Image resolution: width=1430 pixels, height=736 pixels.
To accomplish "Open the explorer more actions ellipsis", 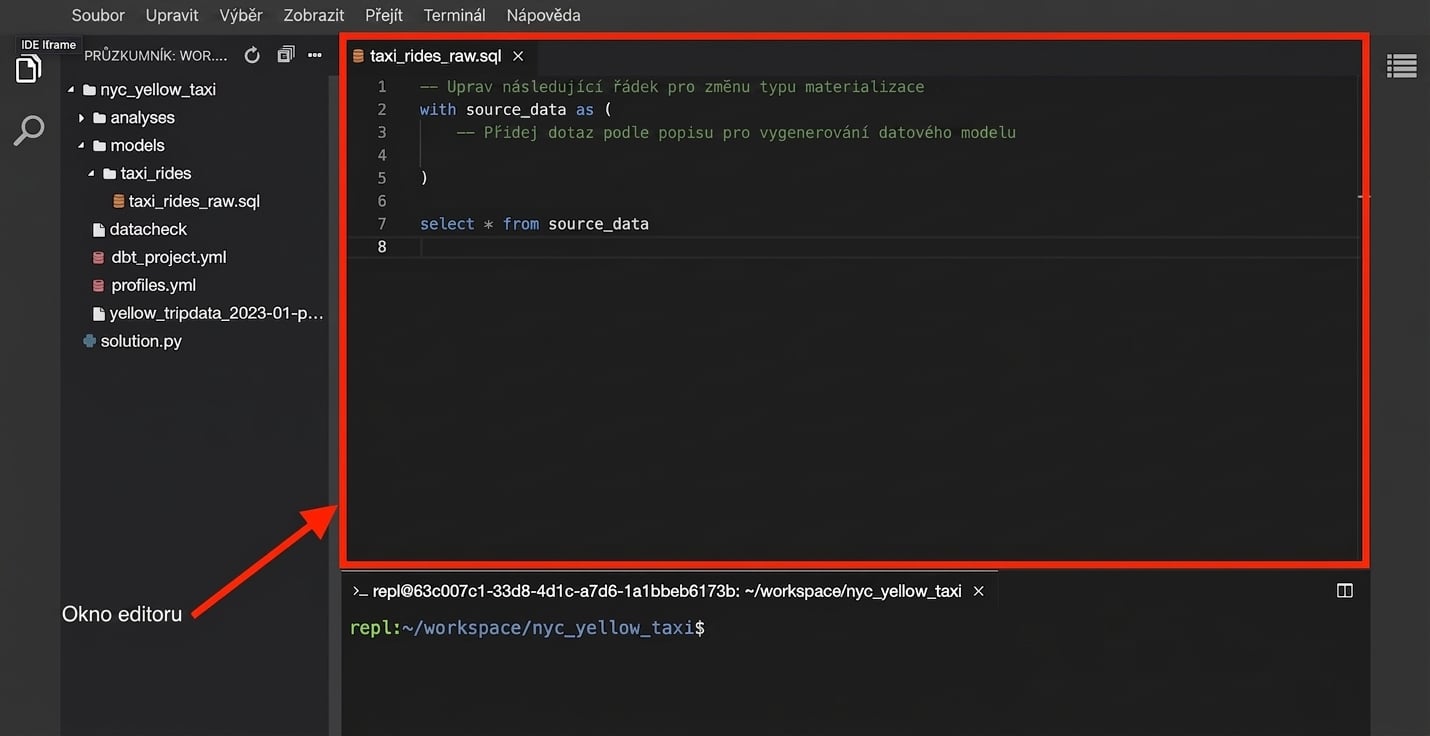I will 315,55.
